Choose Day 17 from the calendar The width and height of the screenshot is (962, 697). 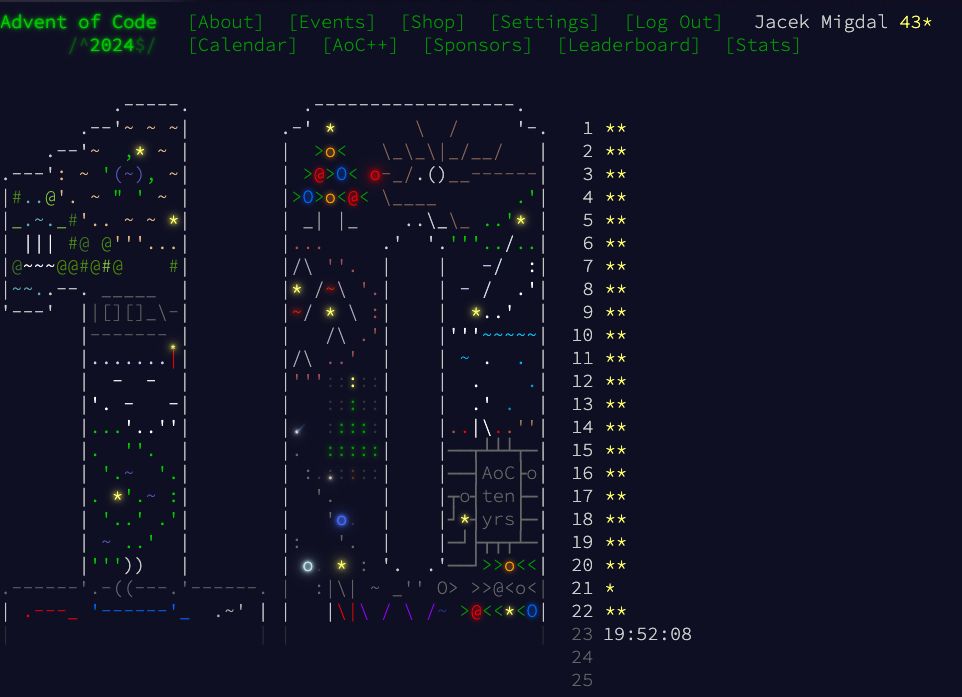(599, 496)
